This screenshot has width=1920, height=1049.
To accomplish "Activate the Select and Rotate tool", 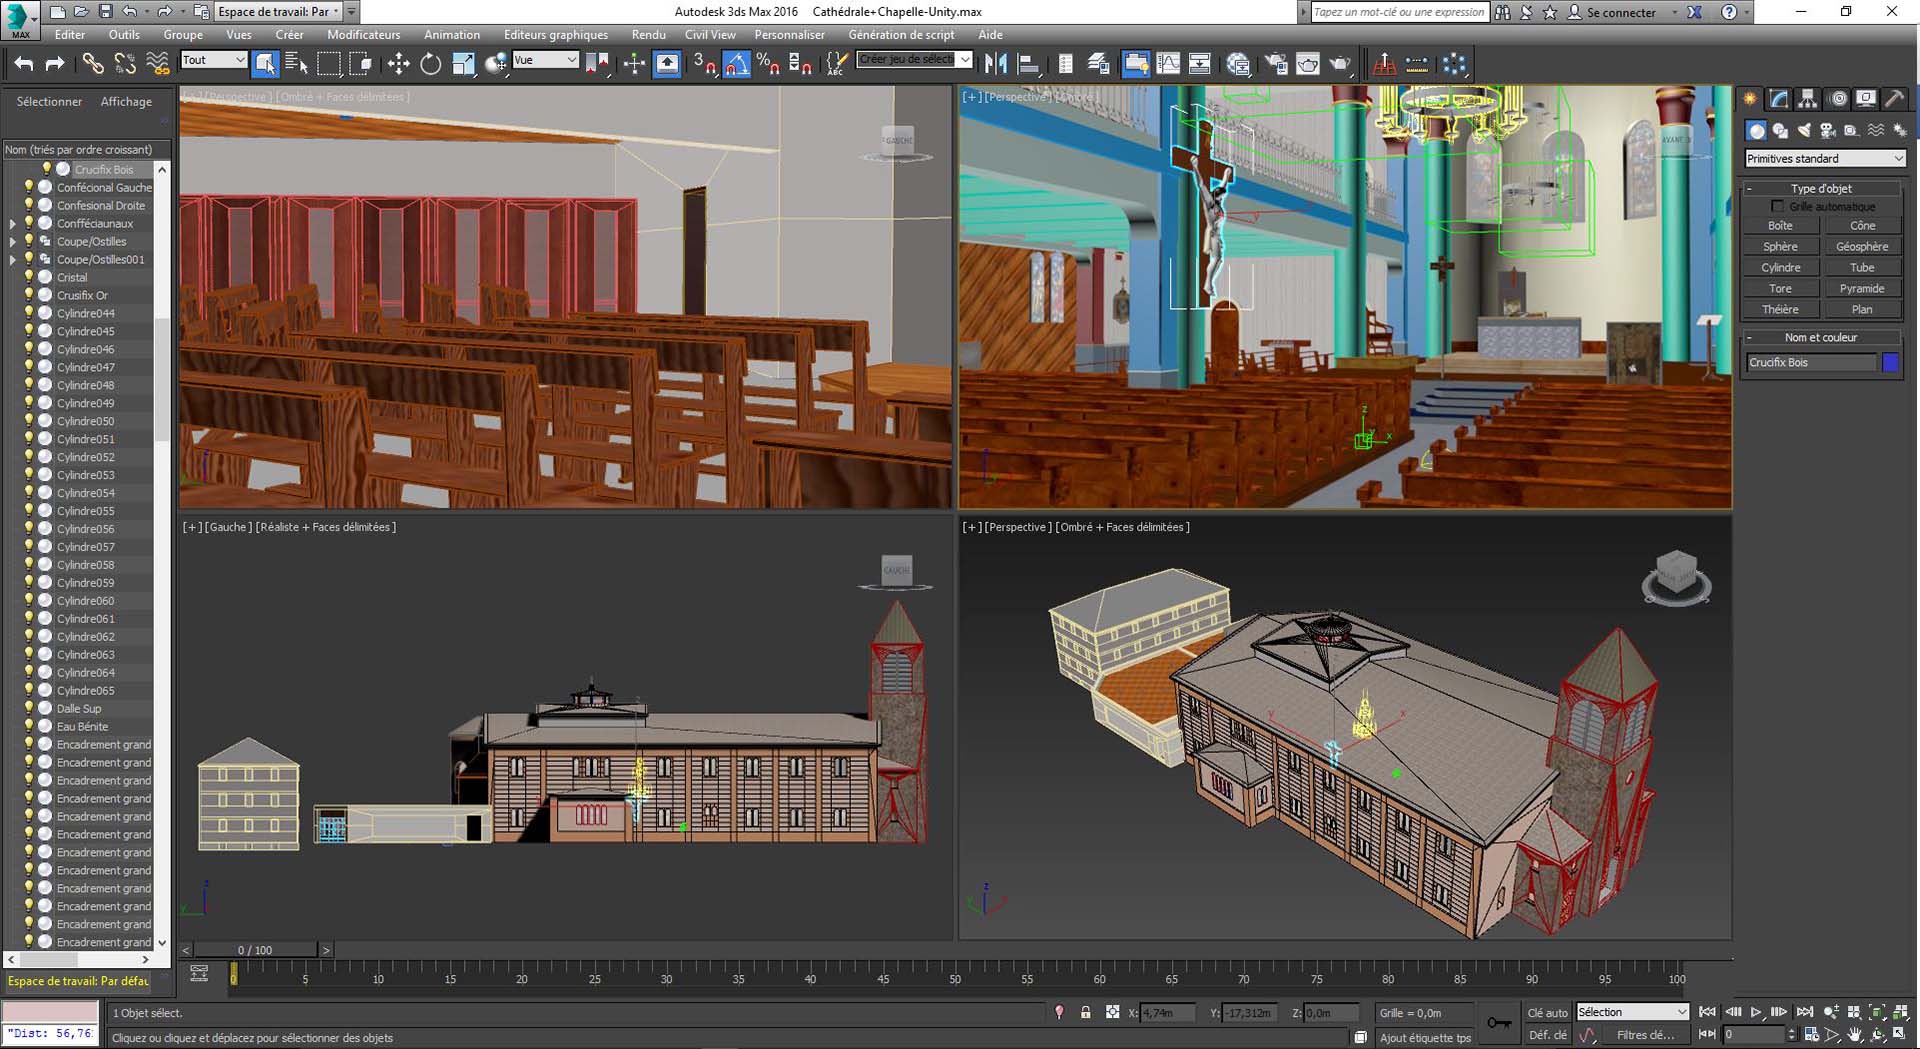I will pyautogui.click(x=430, y=64).
